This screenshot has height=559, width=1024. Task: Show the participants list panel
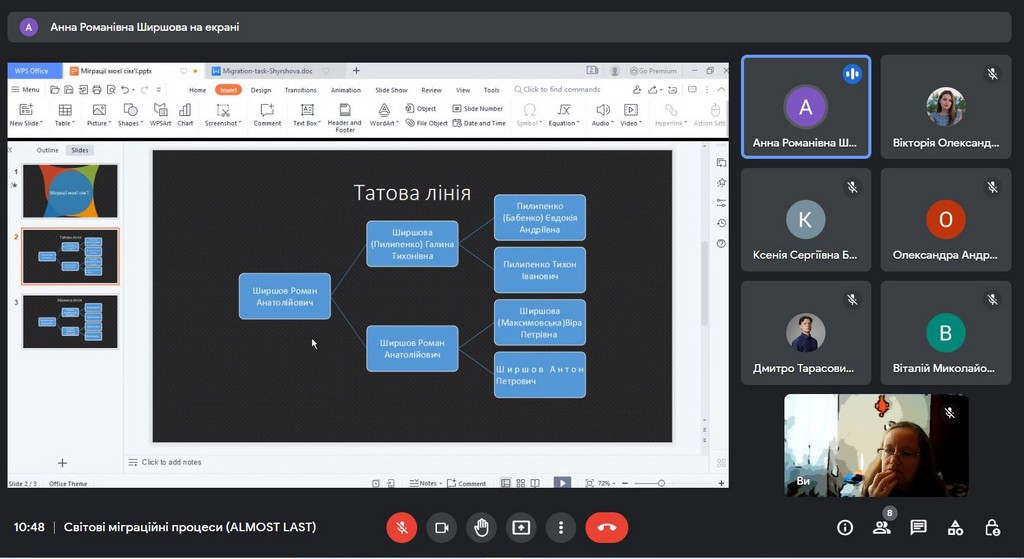point(881,527)
